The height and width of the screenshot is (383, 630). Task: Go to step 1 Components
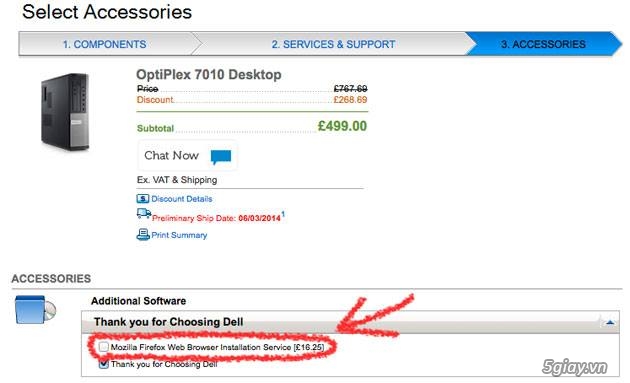[104, 44]
